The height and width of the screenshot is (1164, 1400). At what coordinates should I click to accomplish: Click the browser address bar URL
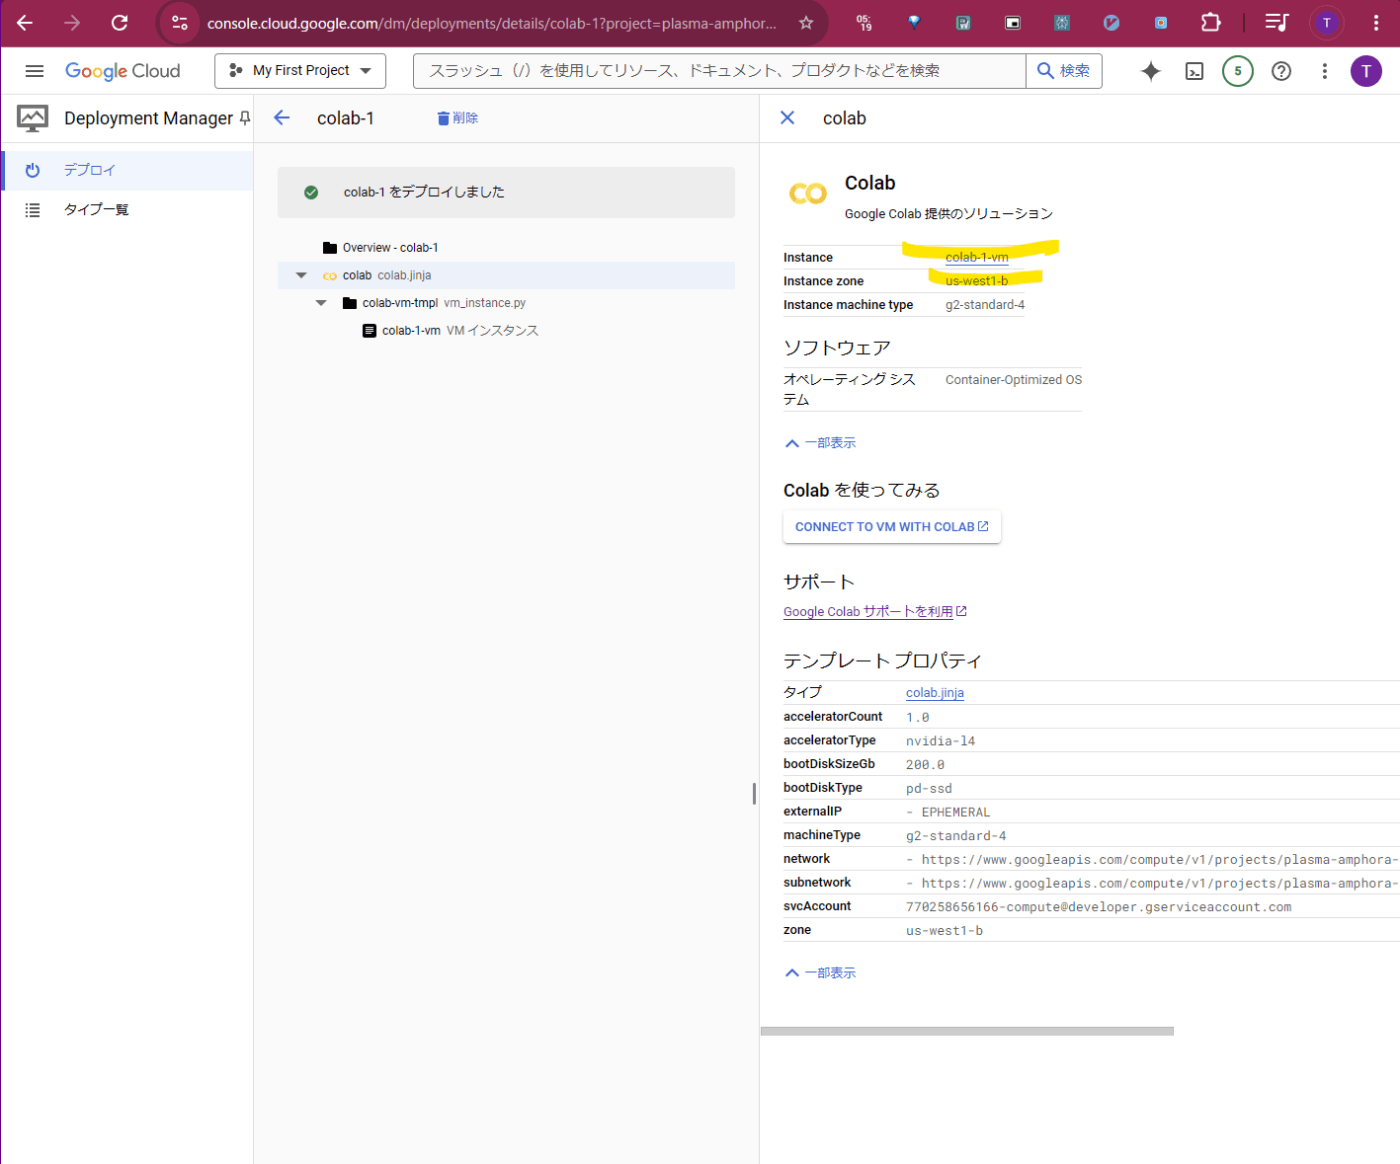click(492, 23)
